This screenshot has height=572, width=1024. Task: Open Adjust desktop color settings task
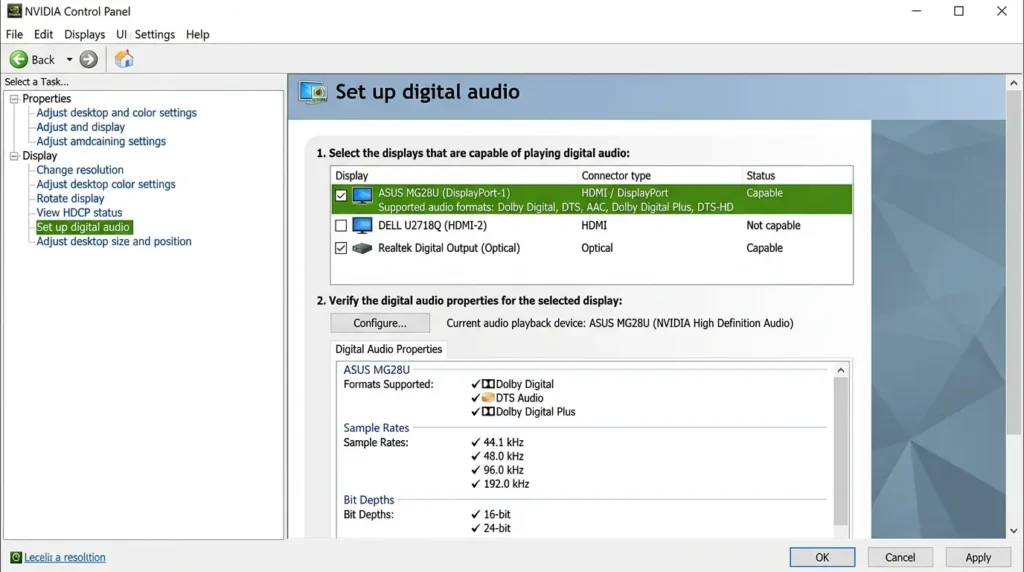[106, 185]
